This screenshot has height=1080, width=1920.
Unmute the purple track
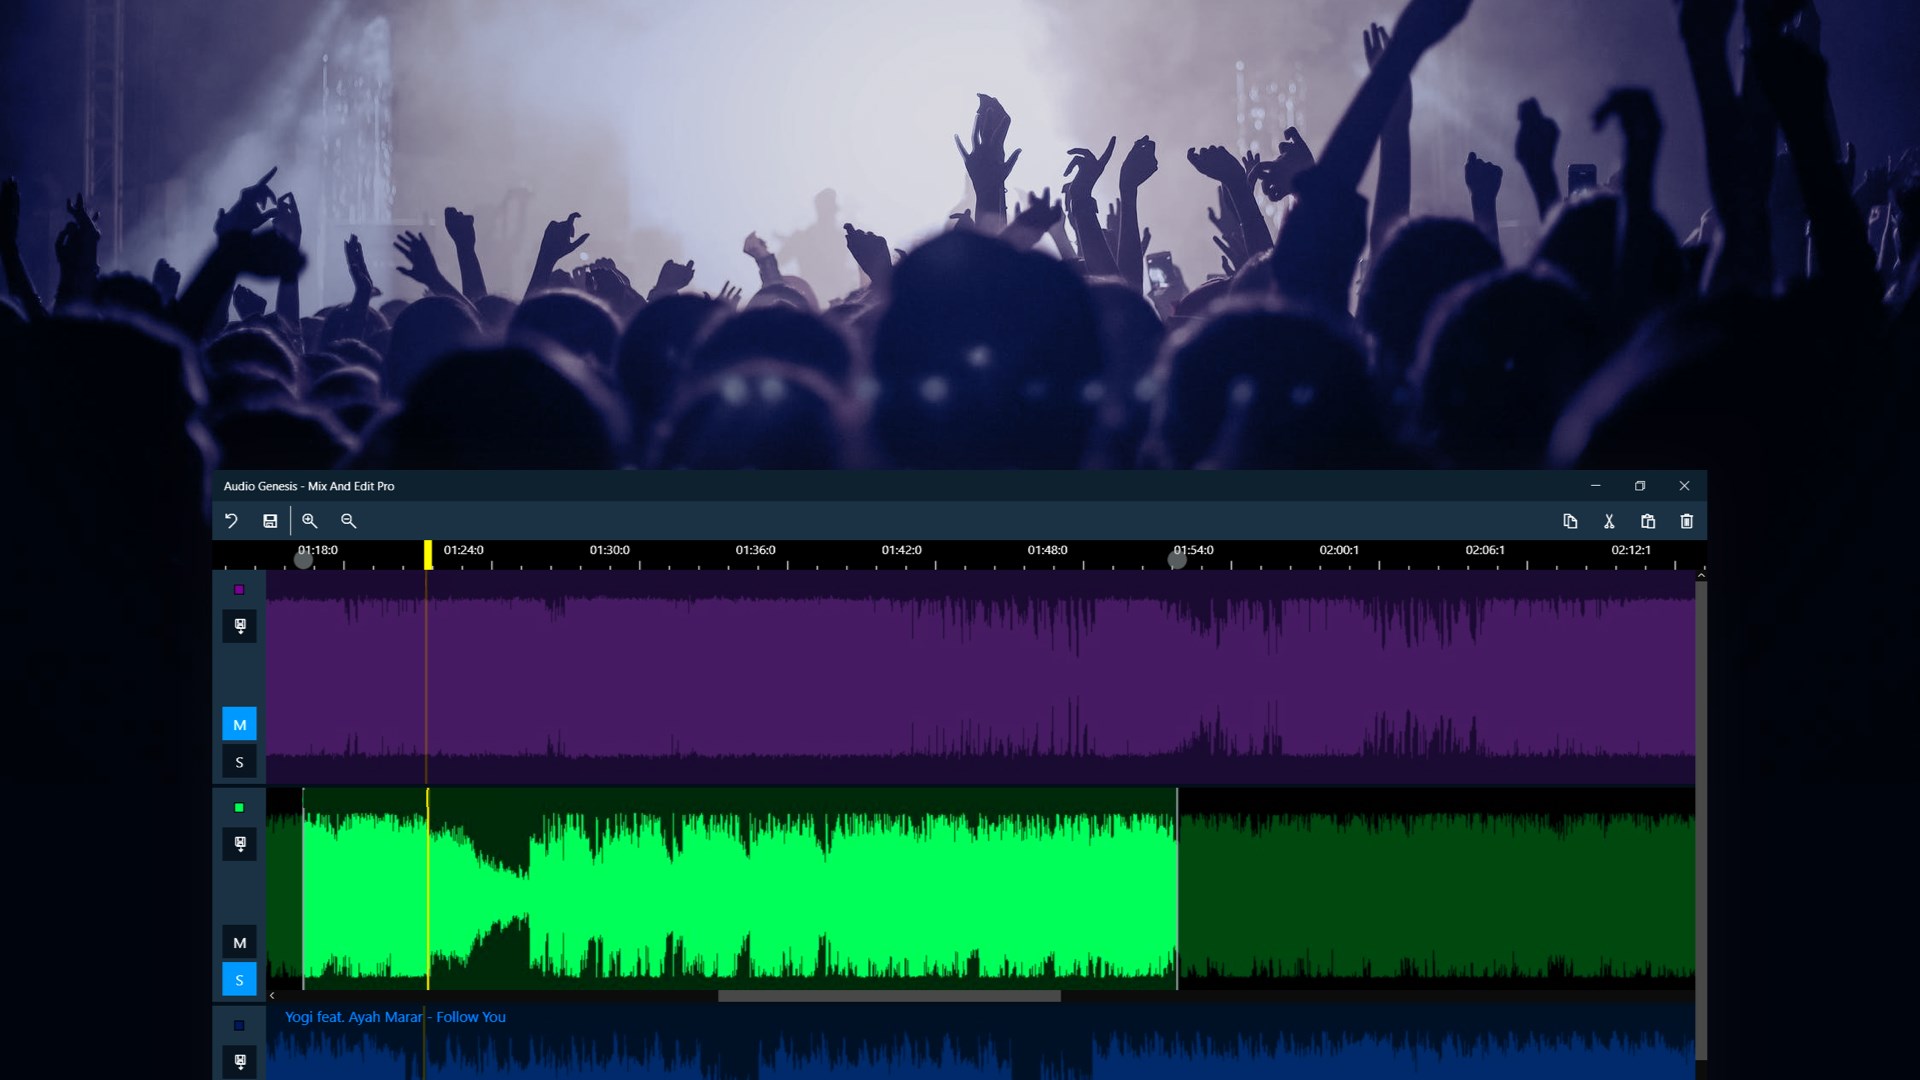click(239, 723)
